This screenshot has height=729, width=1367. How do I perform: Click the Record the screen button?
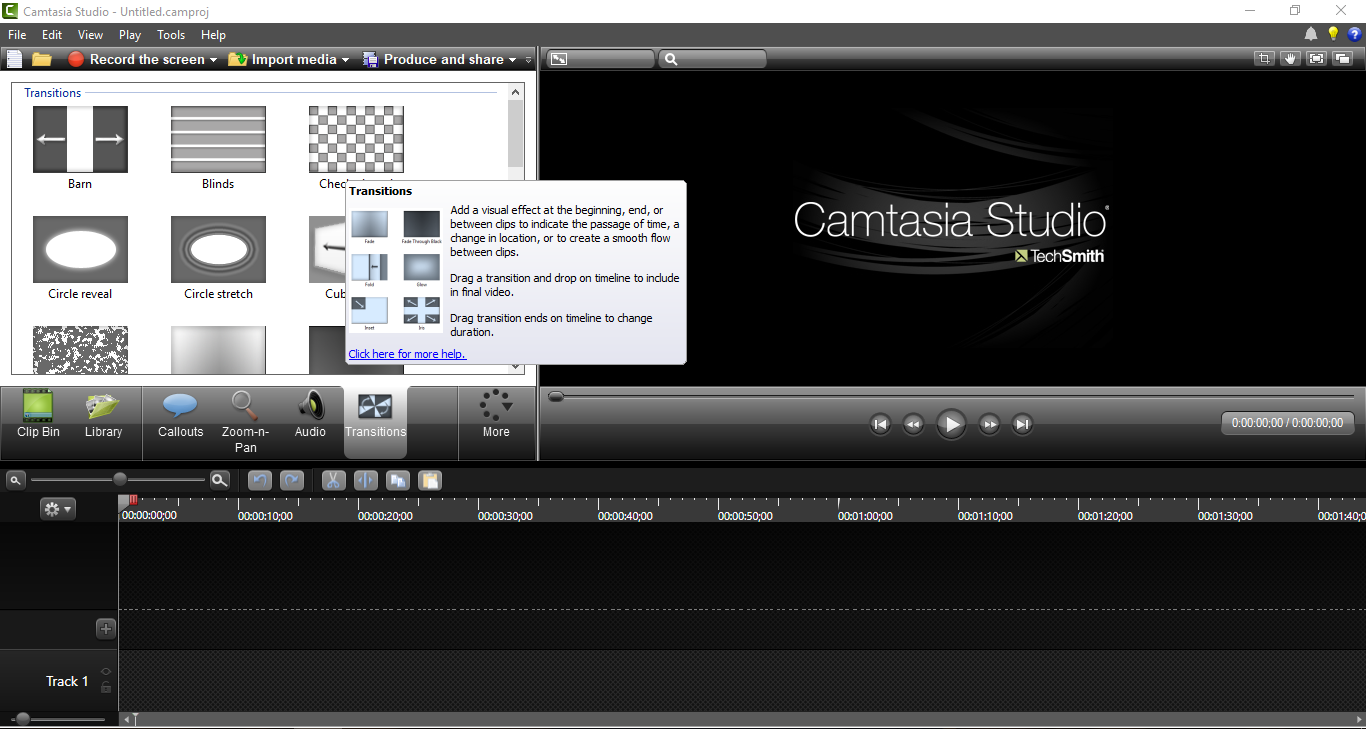pyautogui.click(x=135, y=59)
